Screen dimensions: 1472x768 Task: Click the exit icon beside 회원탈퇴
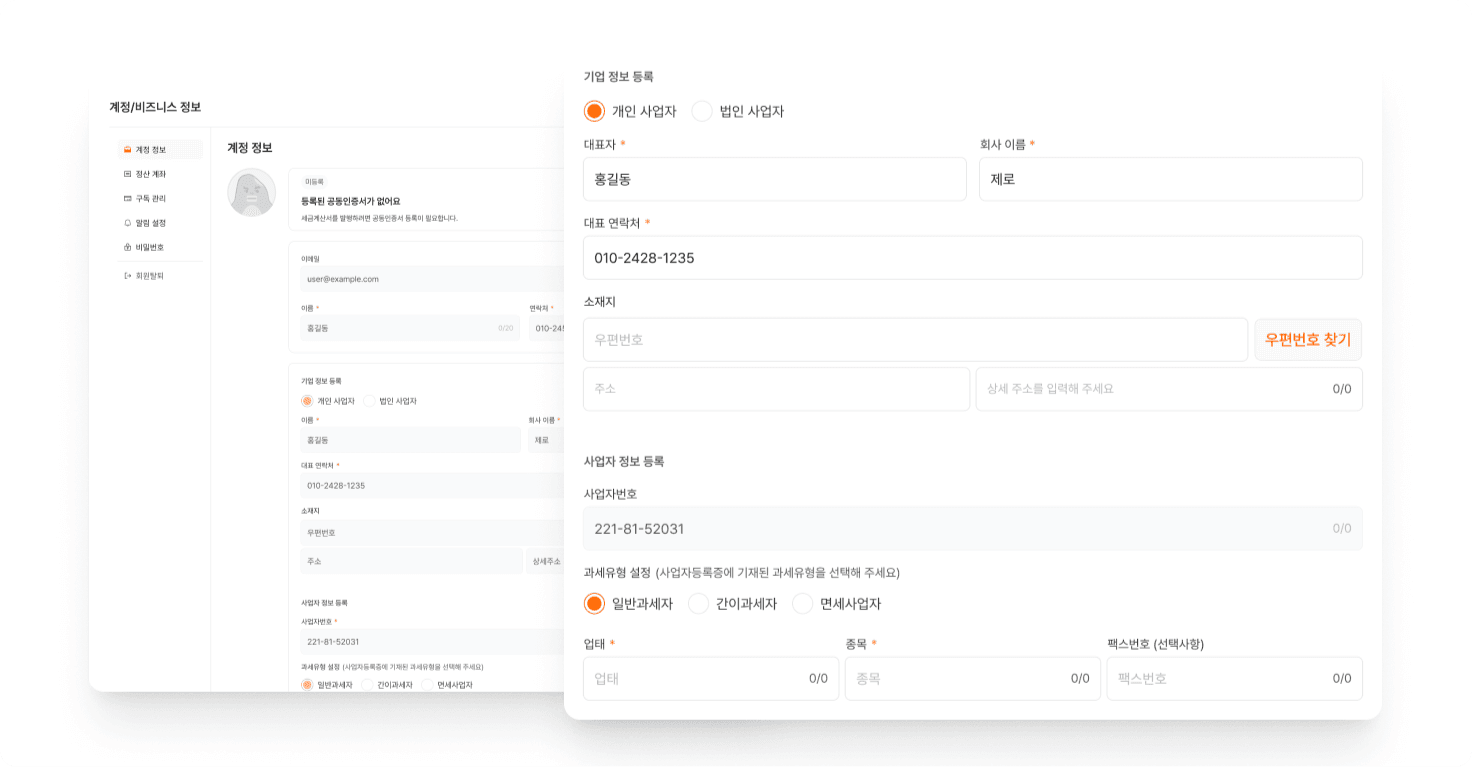tap(127, 275)
